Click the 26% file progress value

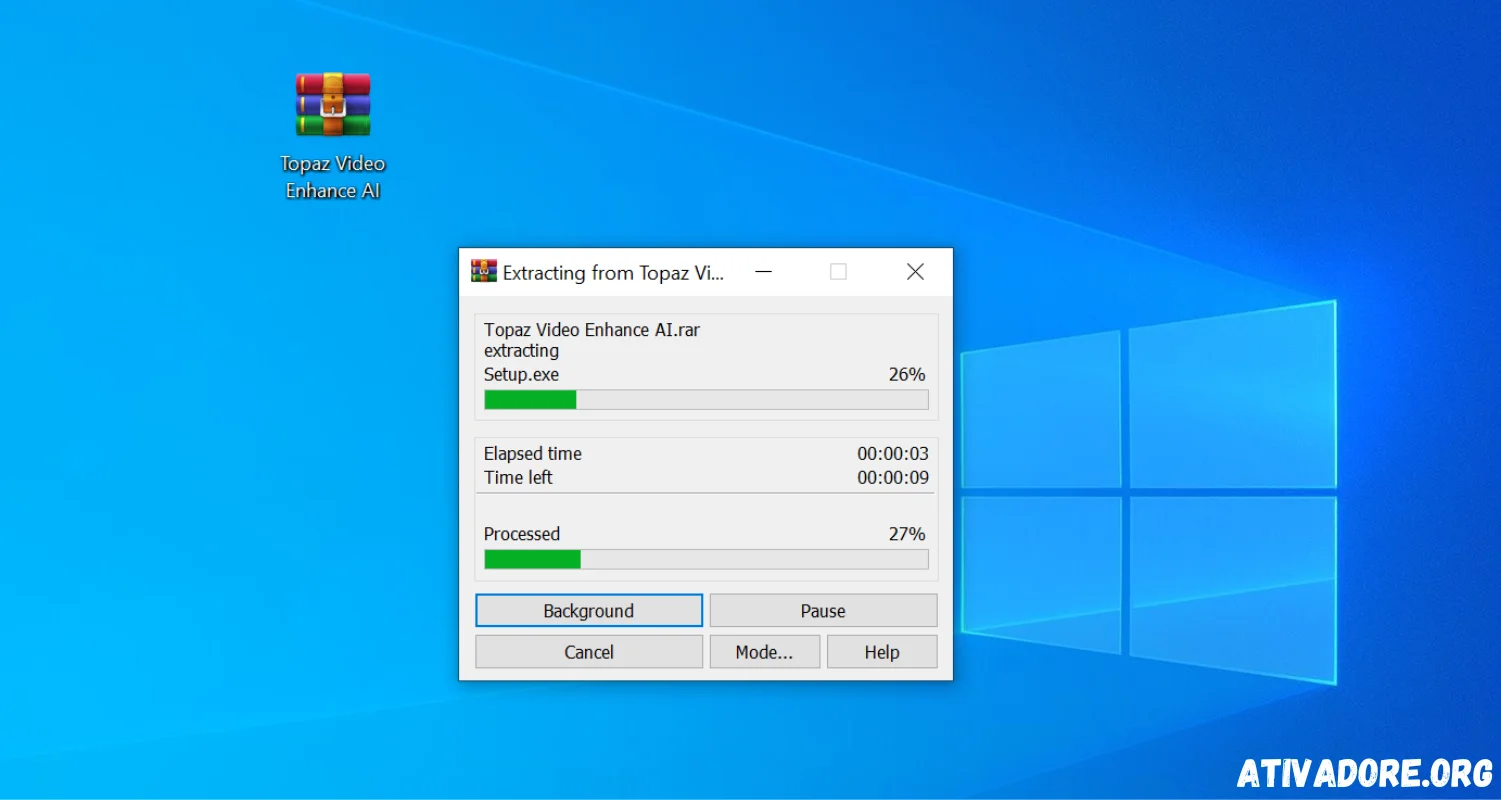[907, 375]
